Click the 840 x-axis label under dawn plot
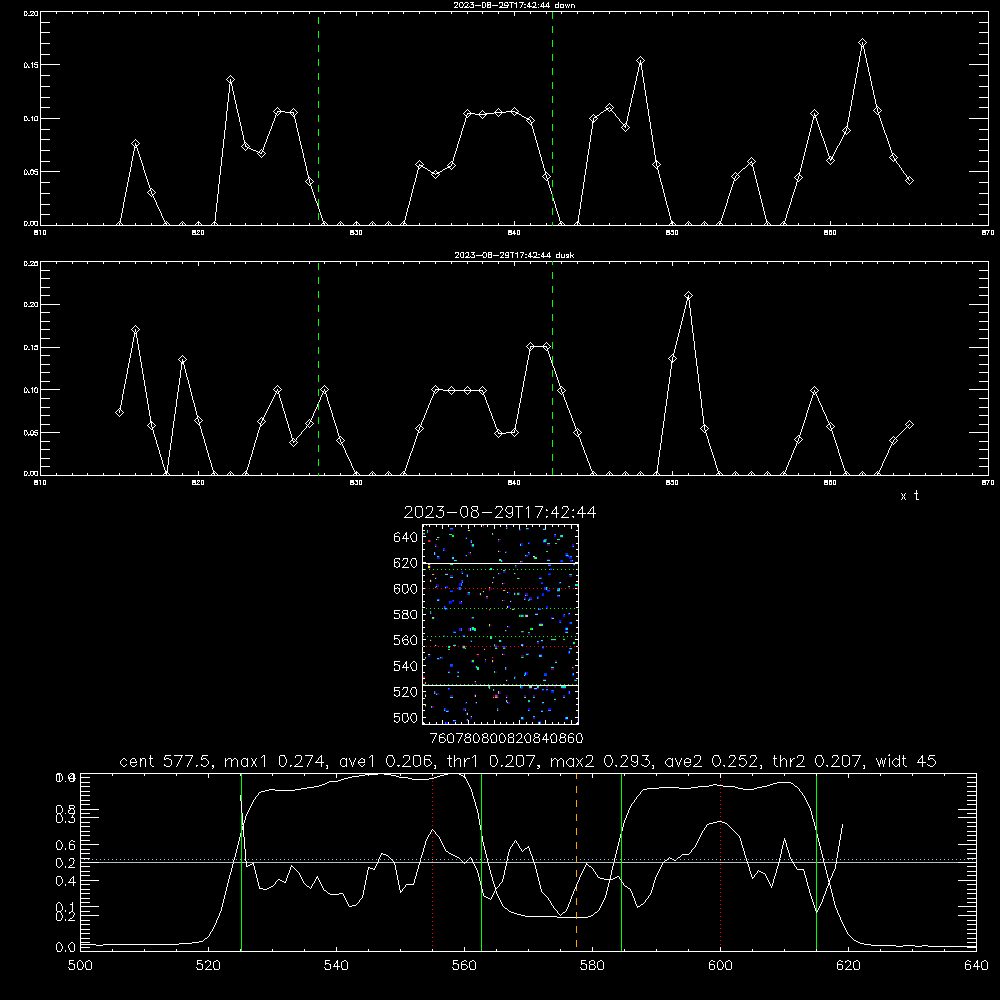The width and height of the screenshot is (1000, 1000). coord(514,233)
